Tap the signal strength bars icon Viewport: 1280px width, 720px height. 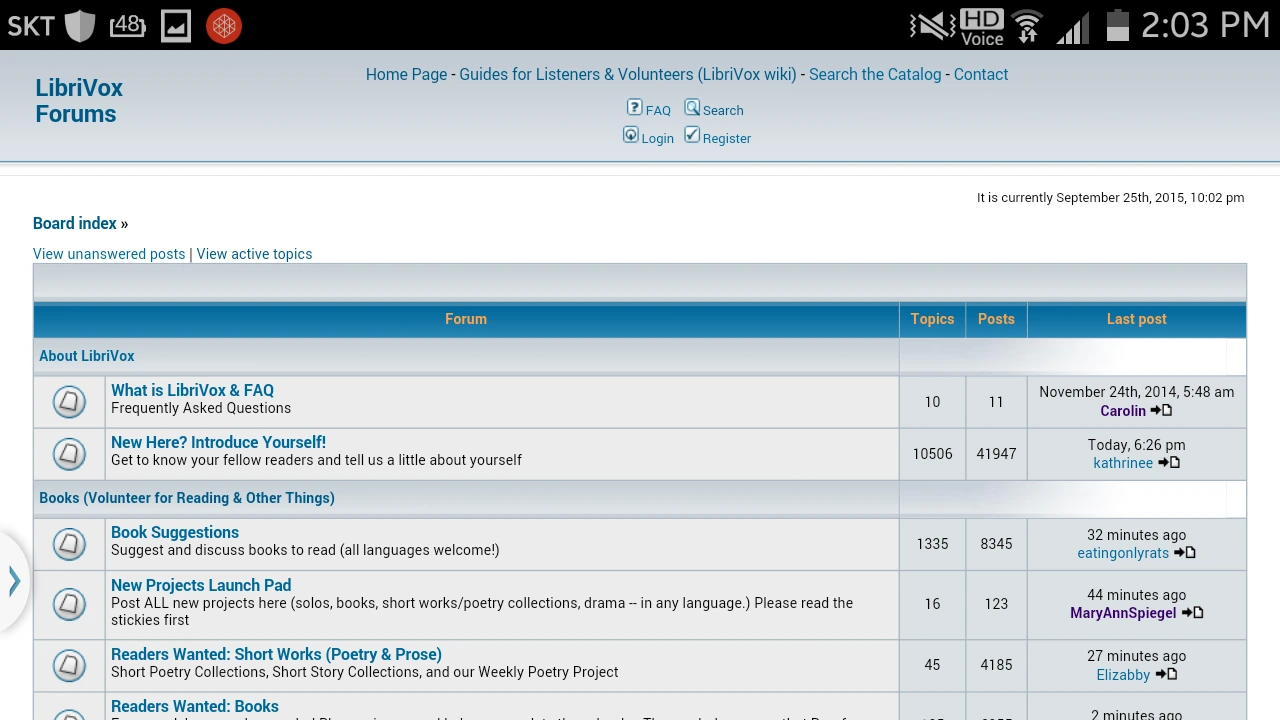pos(1073,27)
